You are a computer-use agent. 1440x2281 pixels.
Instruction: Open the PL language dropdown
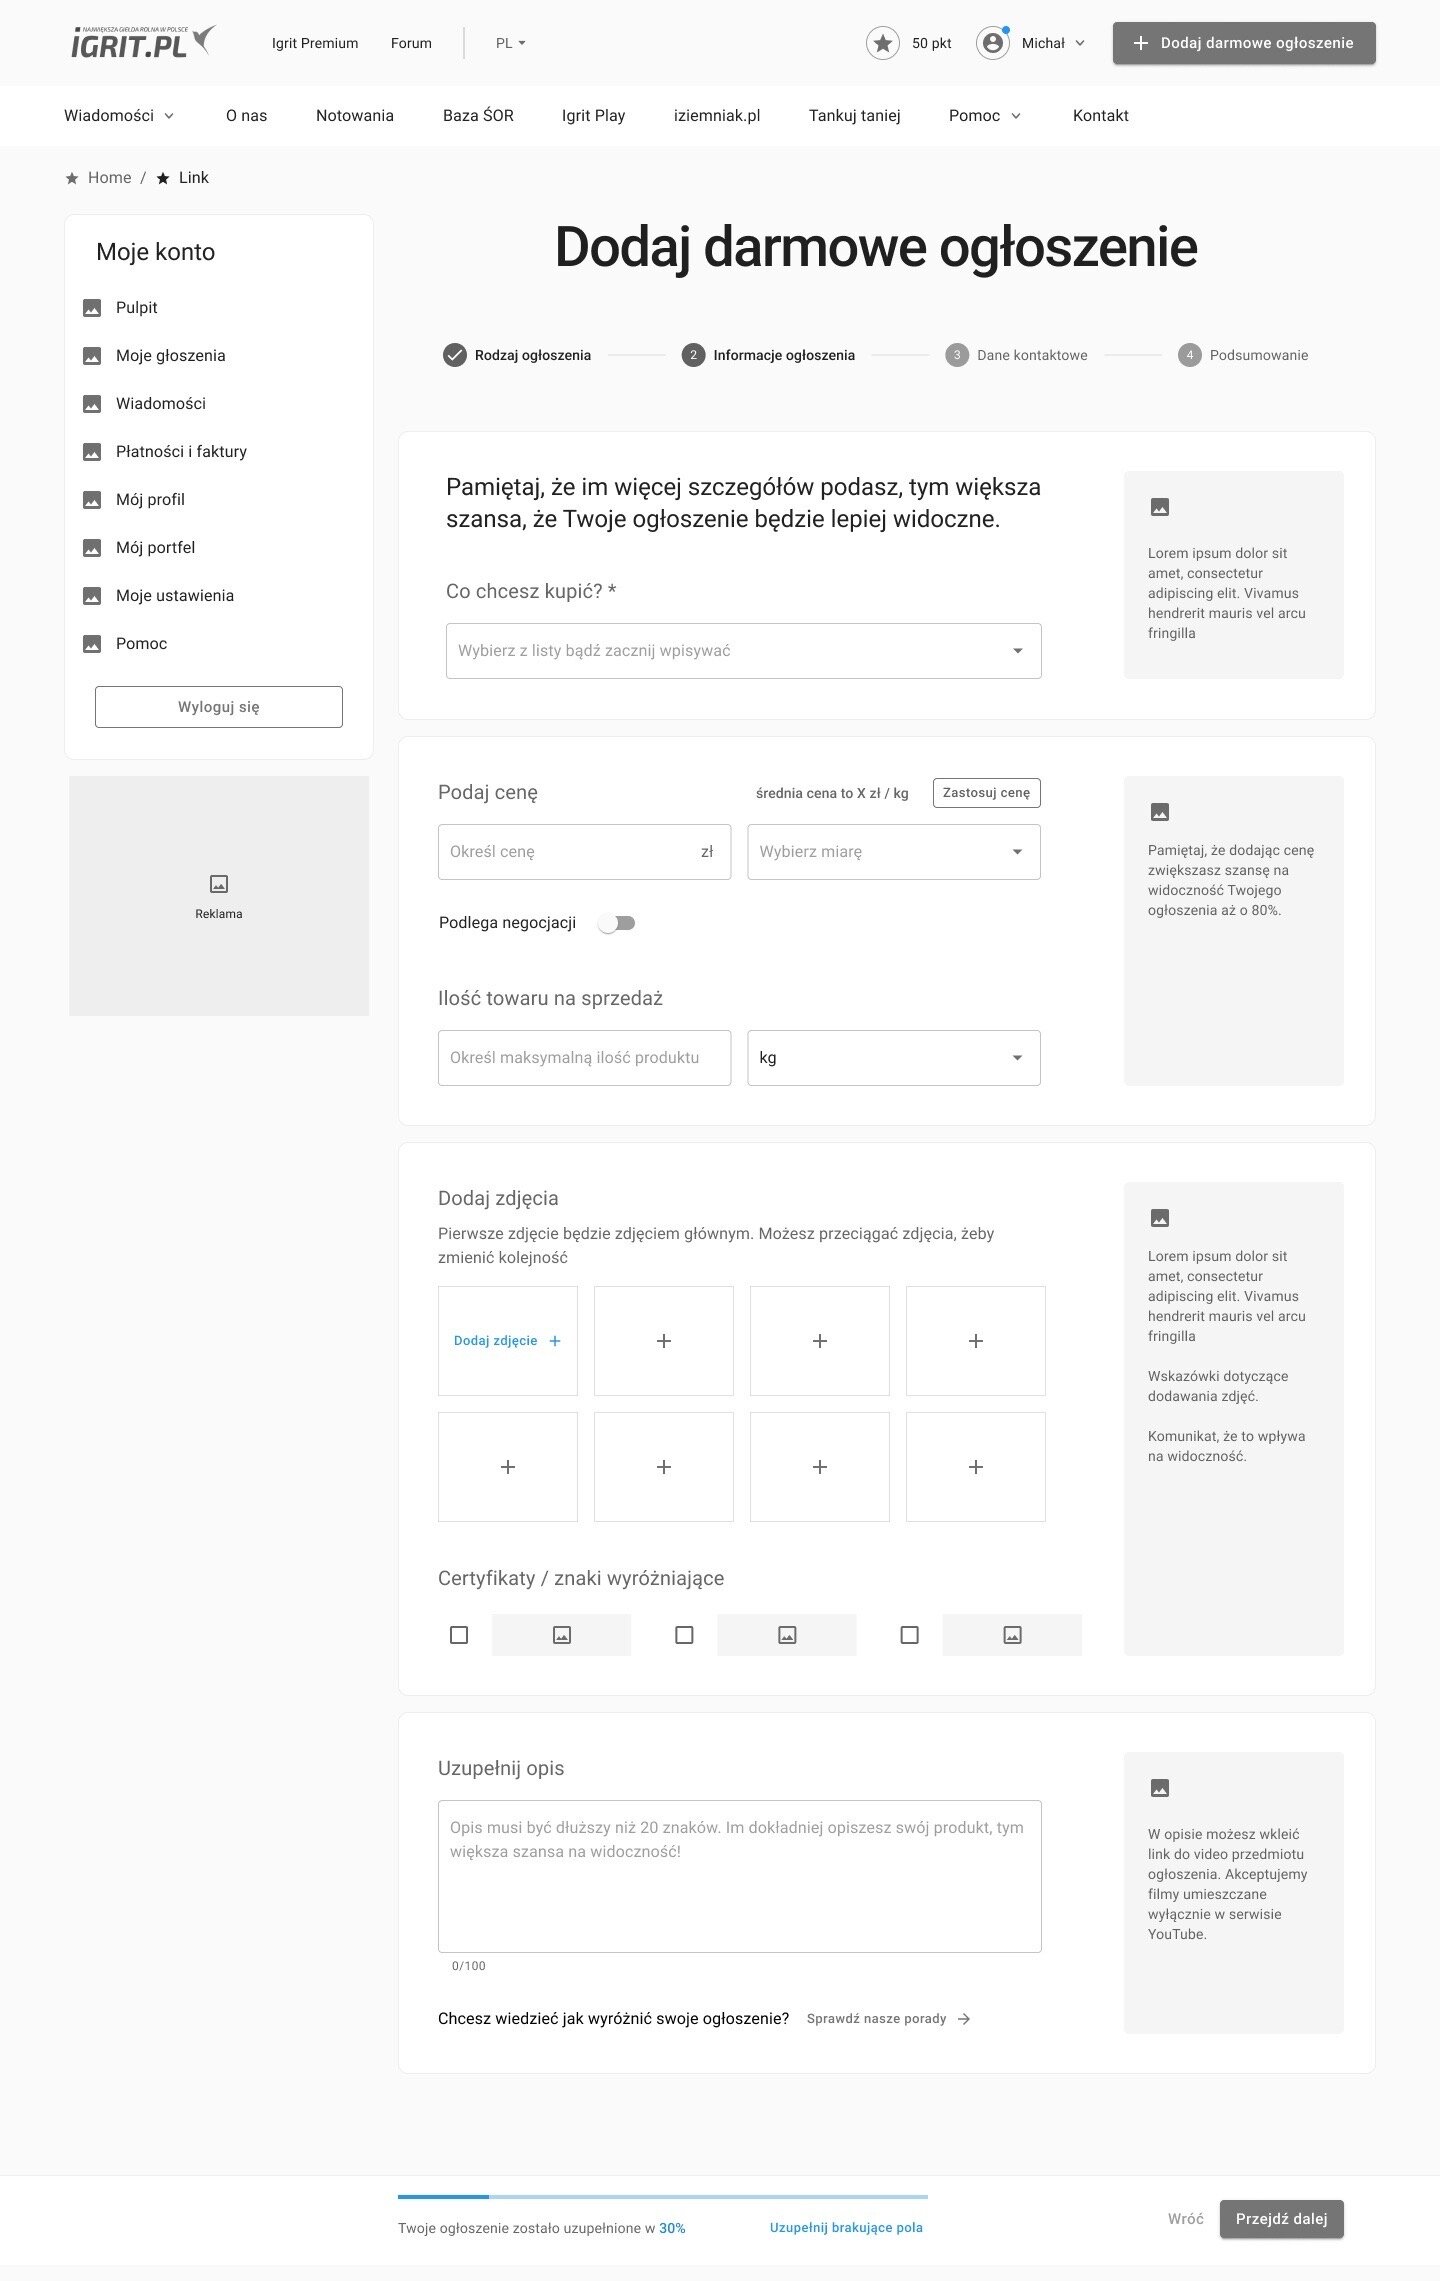click(510, 43)
